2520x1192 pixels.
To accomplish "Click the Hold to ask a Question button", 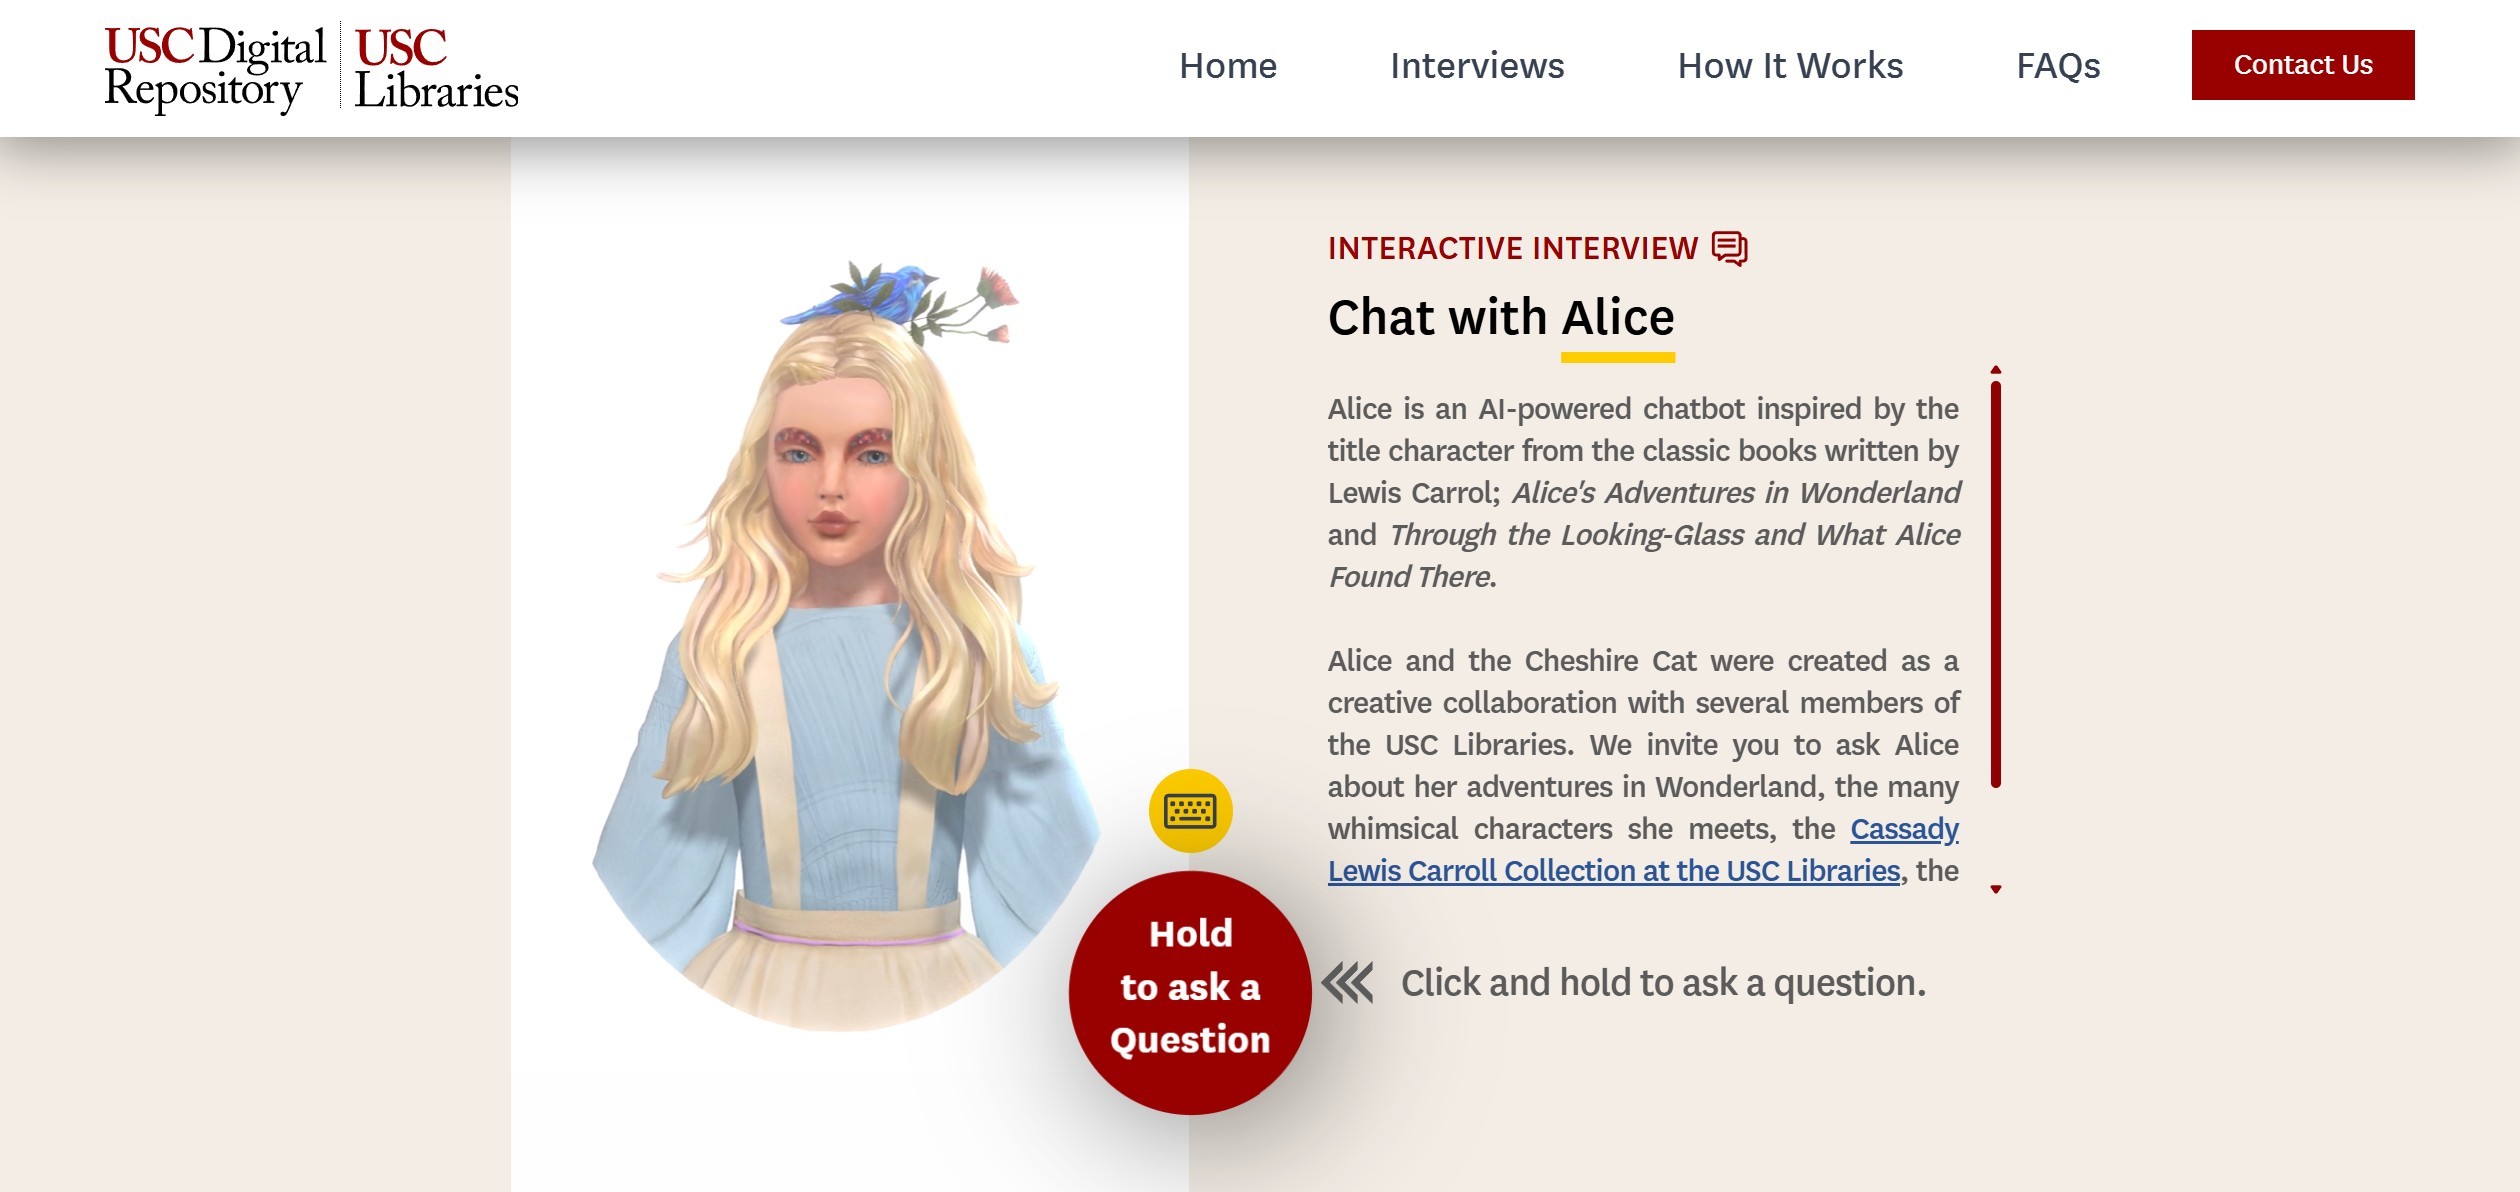I will 1190,992.
